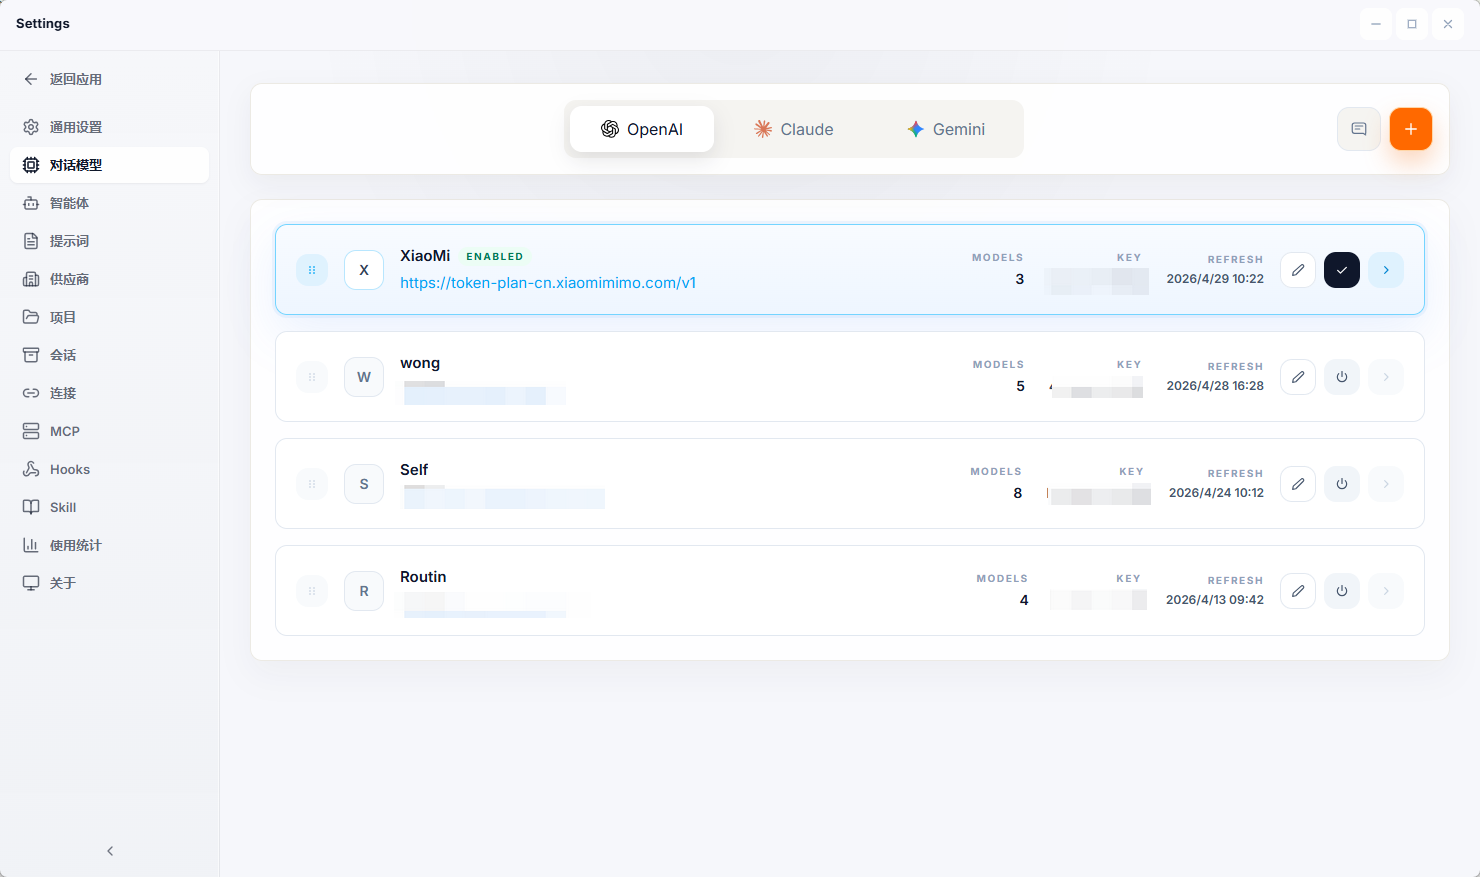Go to 提示词 prompts page
Viewport: 1480px width, 877px height.
[109, 241]
